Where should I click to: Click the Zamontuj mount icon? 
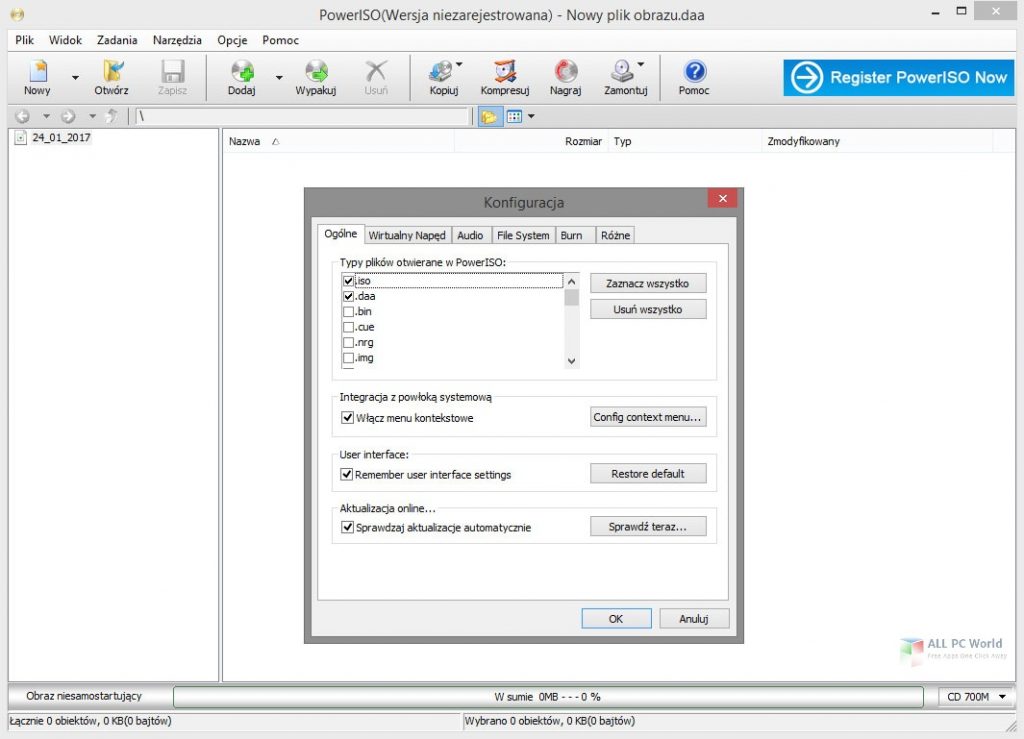pos(624,78)
